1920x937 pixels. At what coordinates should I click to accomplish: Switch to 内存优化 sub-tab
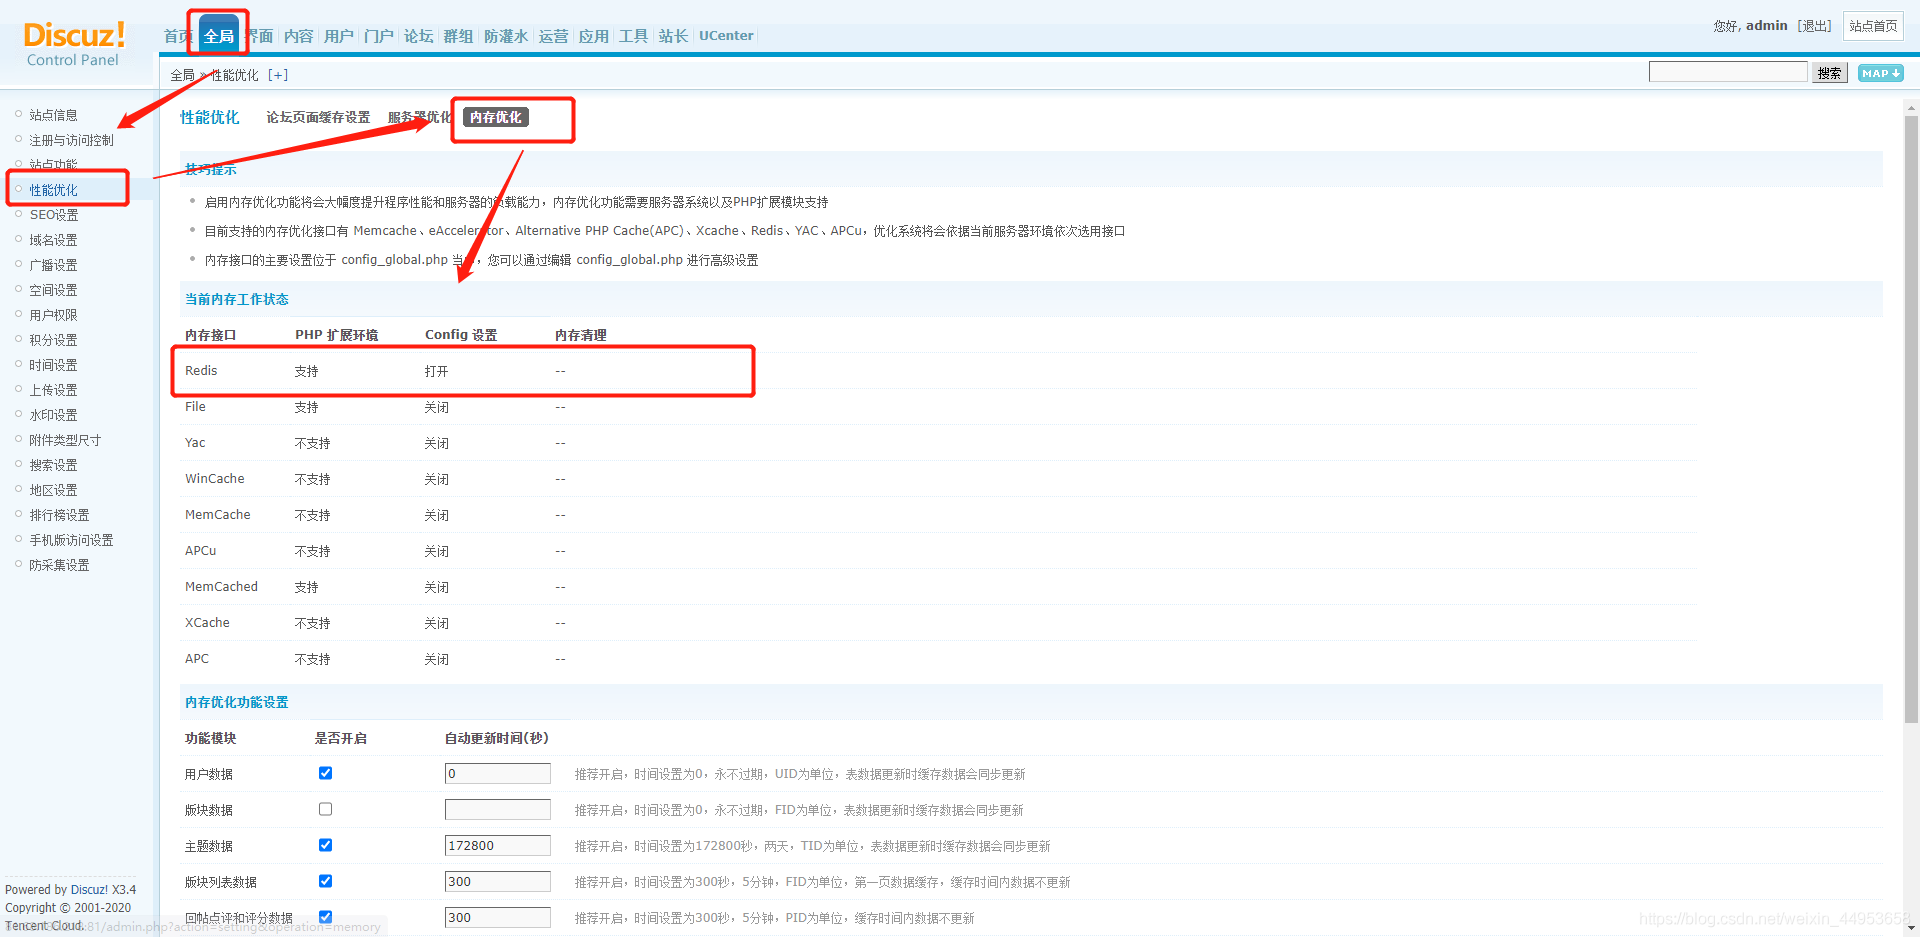coord(496,118)
